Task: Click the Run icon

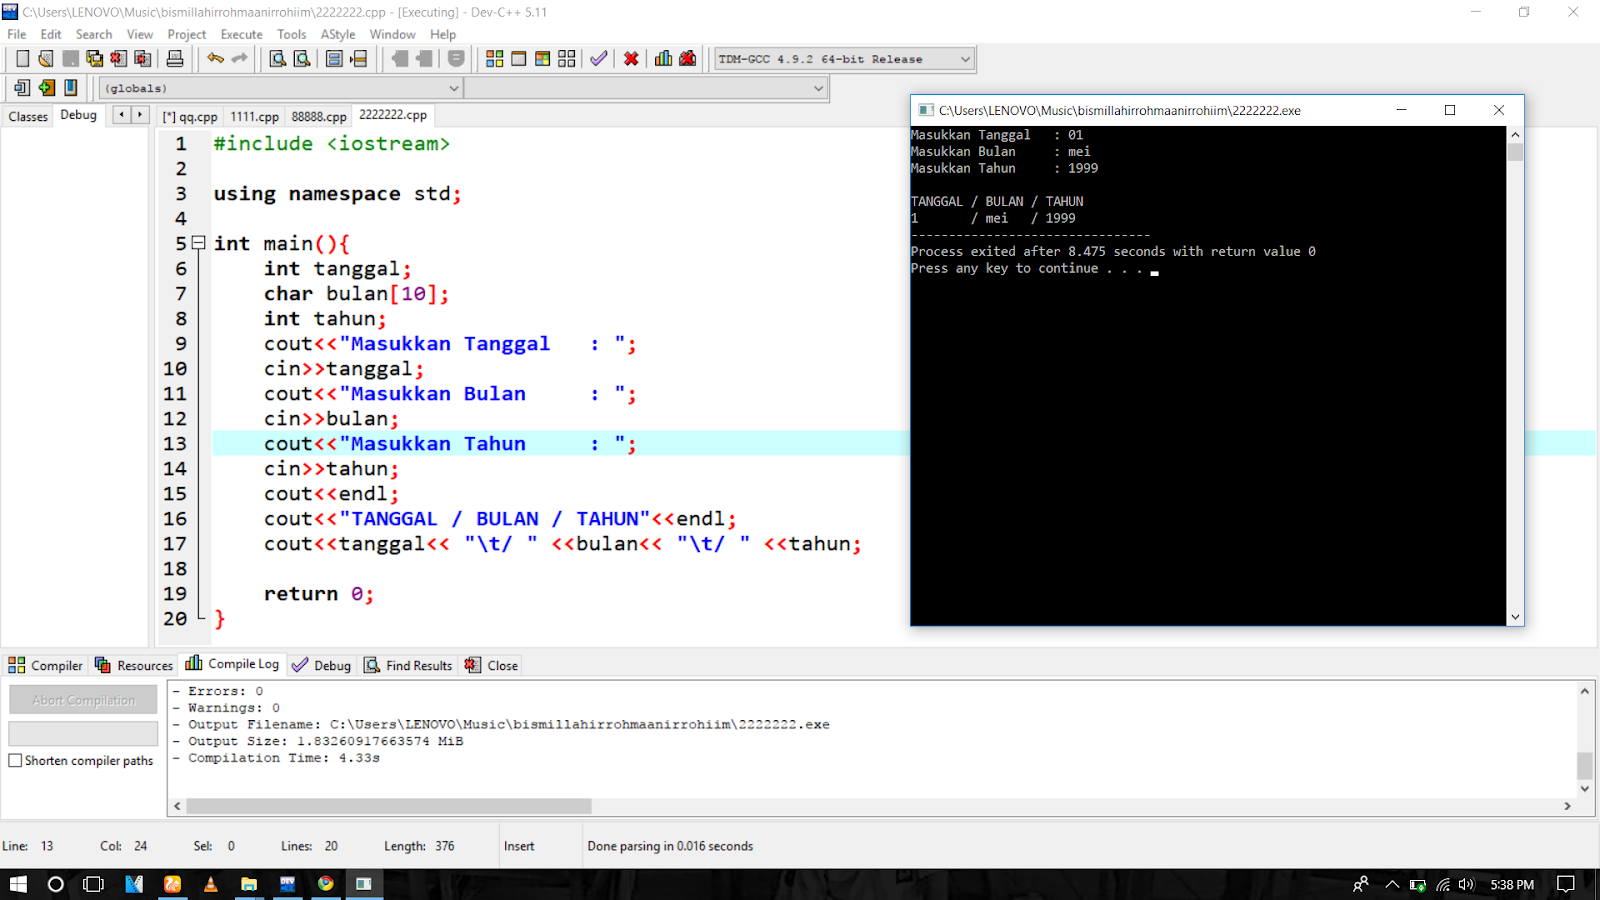Action: [518, 59]
